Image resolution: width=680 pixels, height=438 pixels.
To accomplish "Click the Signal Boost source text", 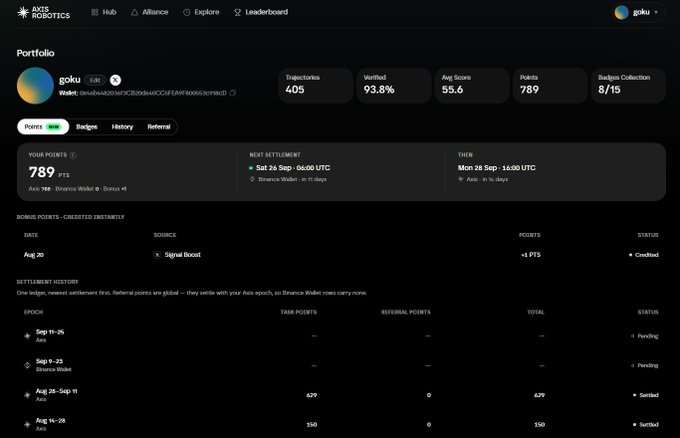I will [x=183, y=255].
